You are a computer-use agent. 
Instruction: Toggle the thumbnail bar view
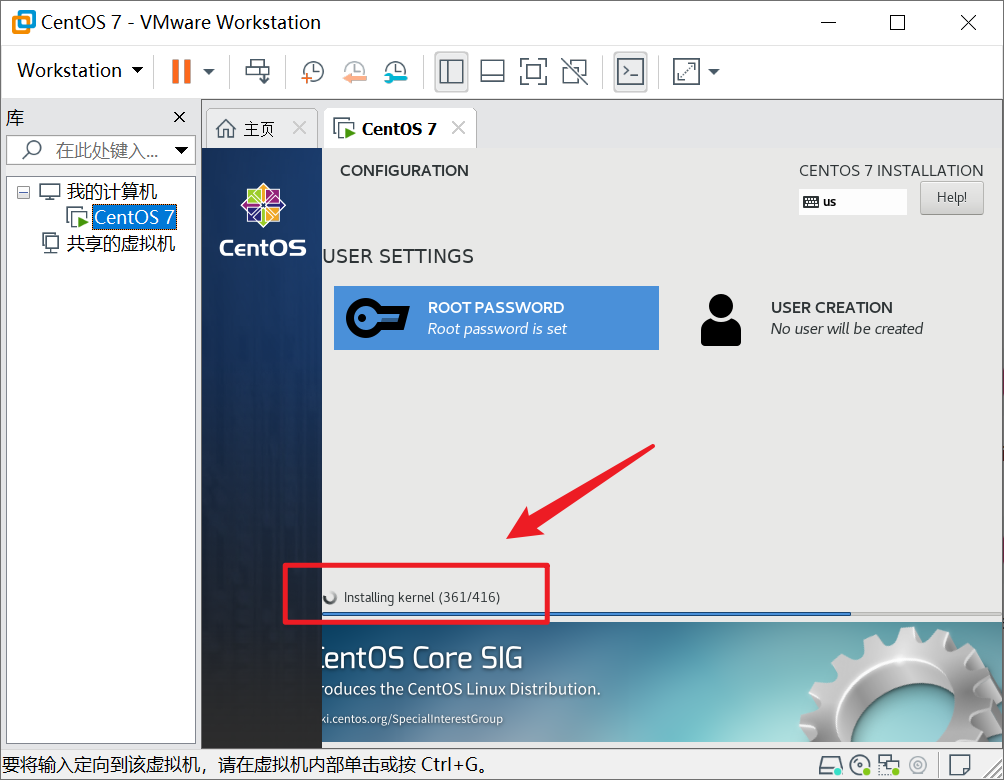pyautogui.click(x=492, y=71)
